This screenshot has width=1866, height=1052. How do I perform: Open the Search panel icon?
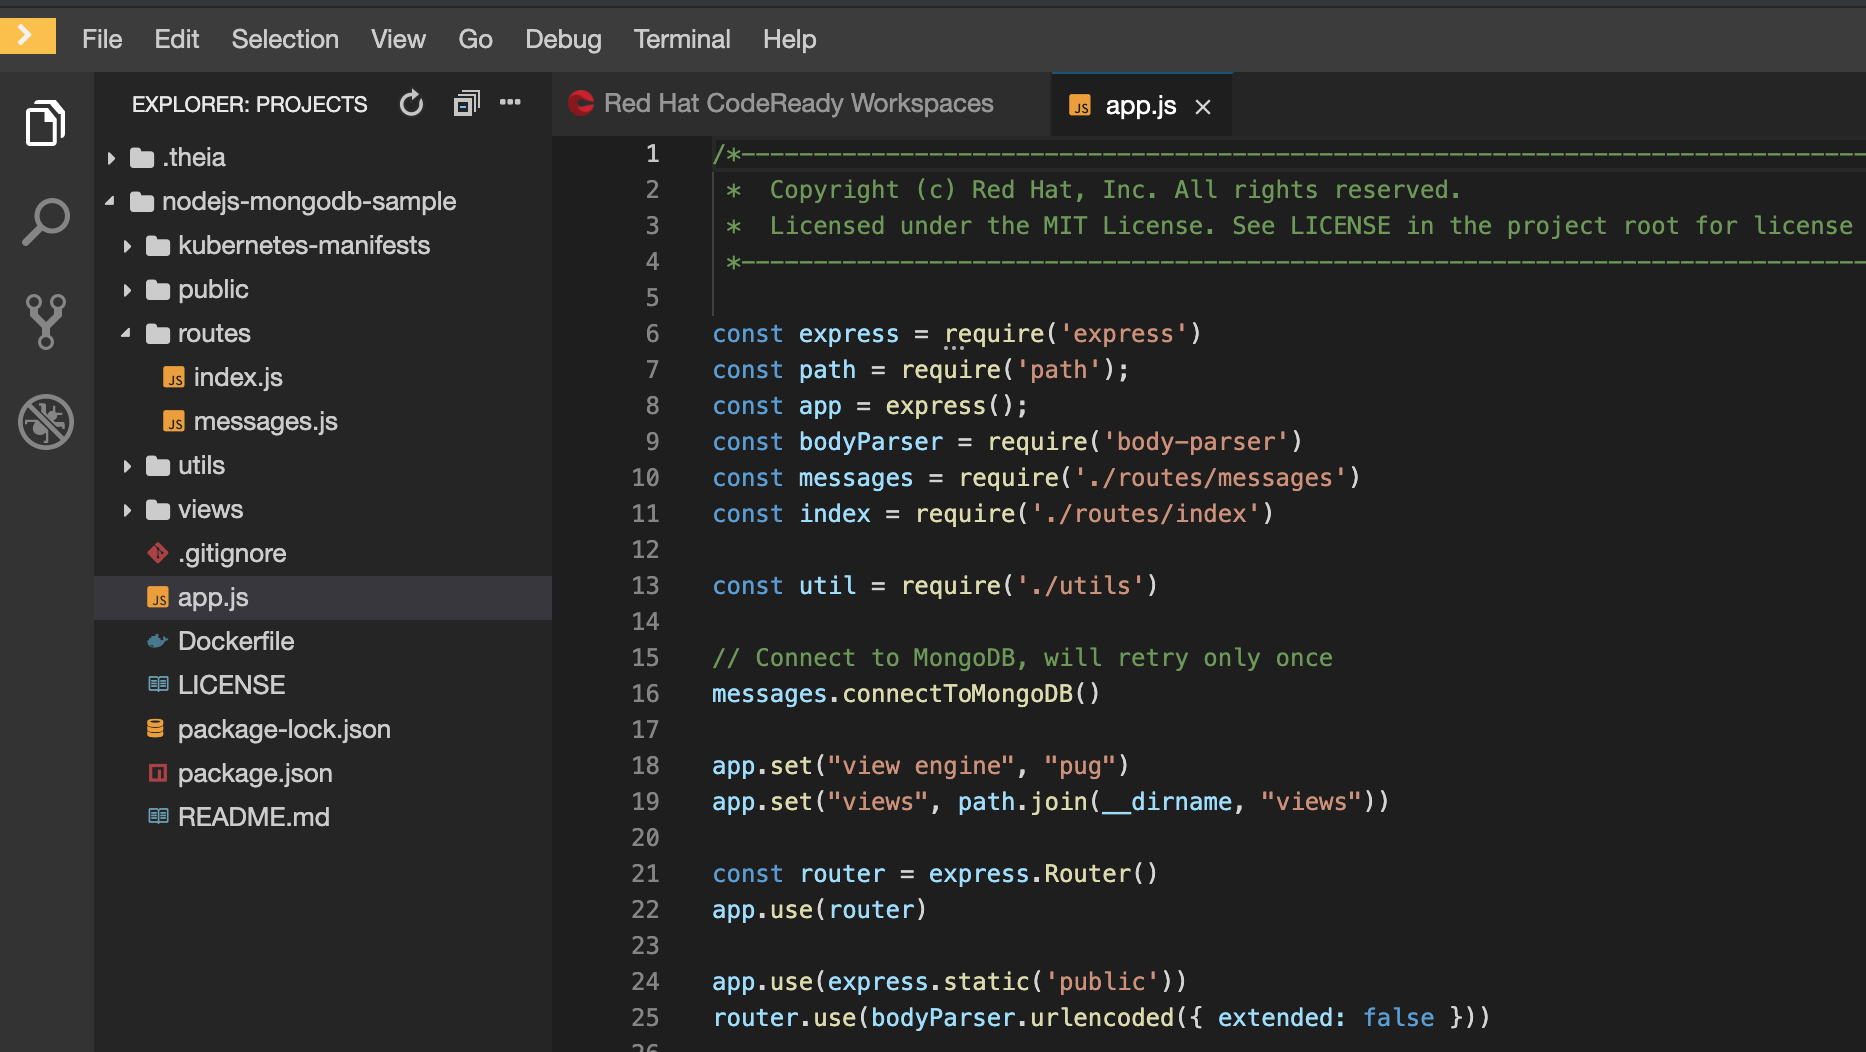(x=45, y=221)
